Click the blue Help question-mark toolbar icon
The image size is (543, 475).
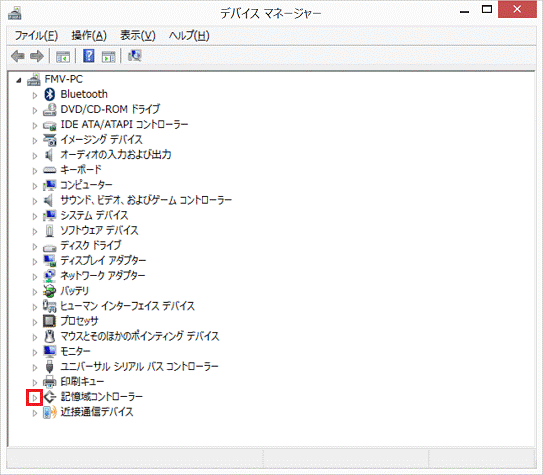coord(89,56)
